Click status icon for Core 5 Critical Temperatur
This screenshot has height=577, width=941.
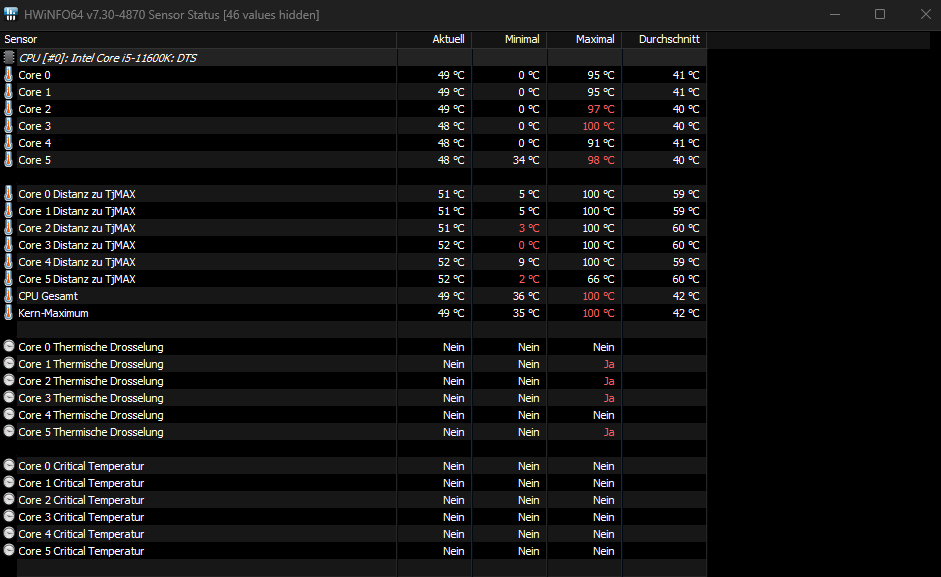[x=9, y=550]
